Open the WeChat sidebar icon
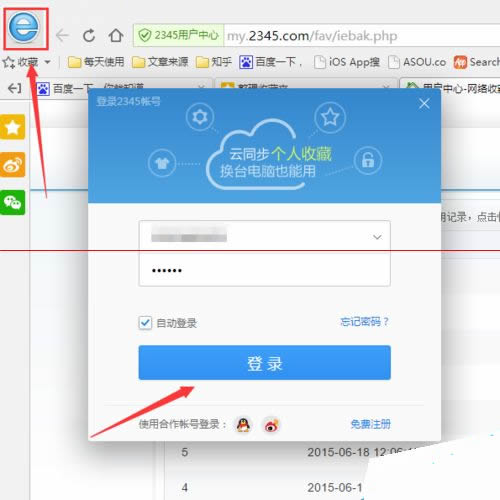 click(13, 202)
